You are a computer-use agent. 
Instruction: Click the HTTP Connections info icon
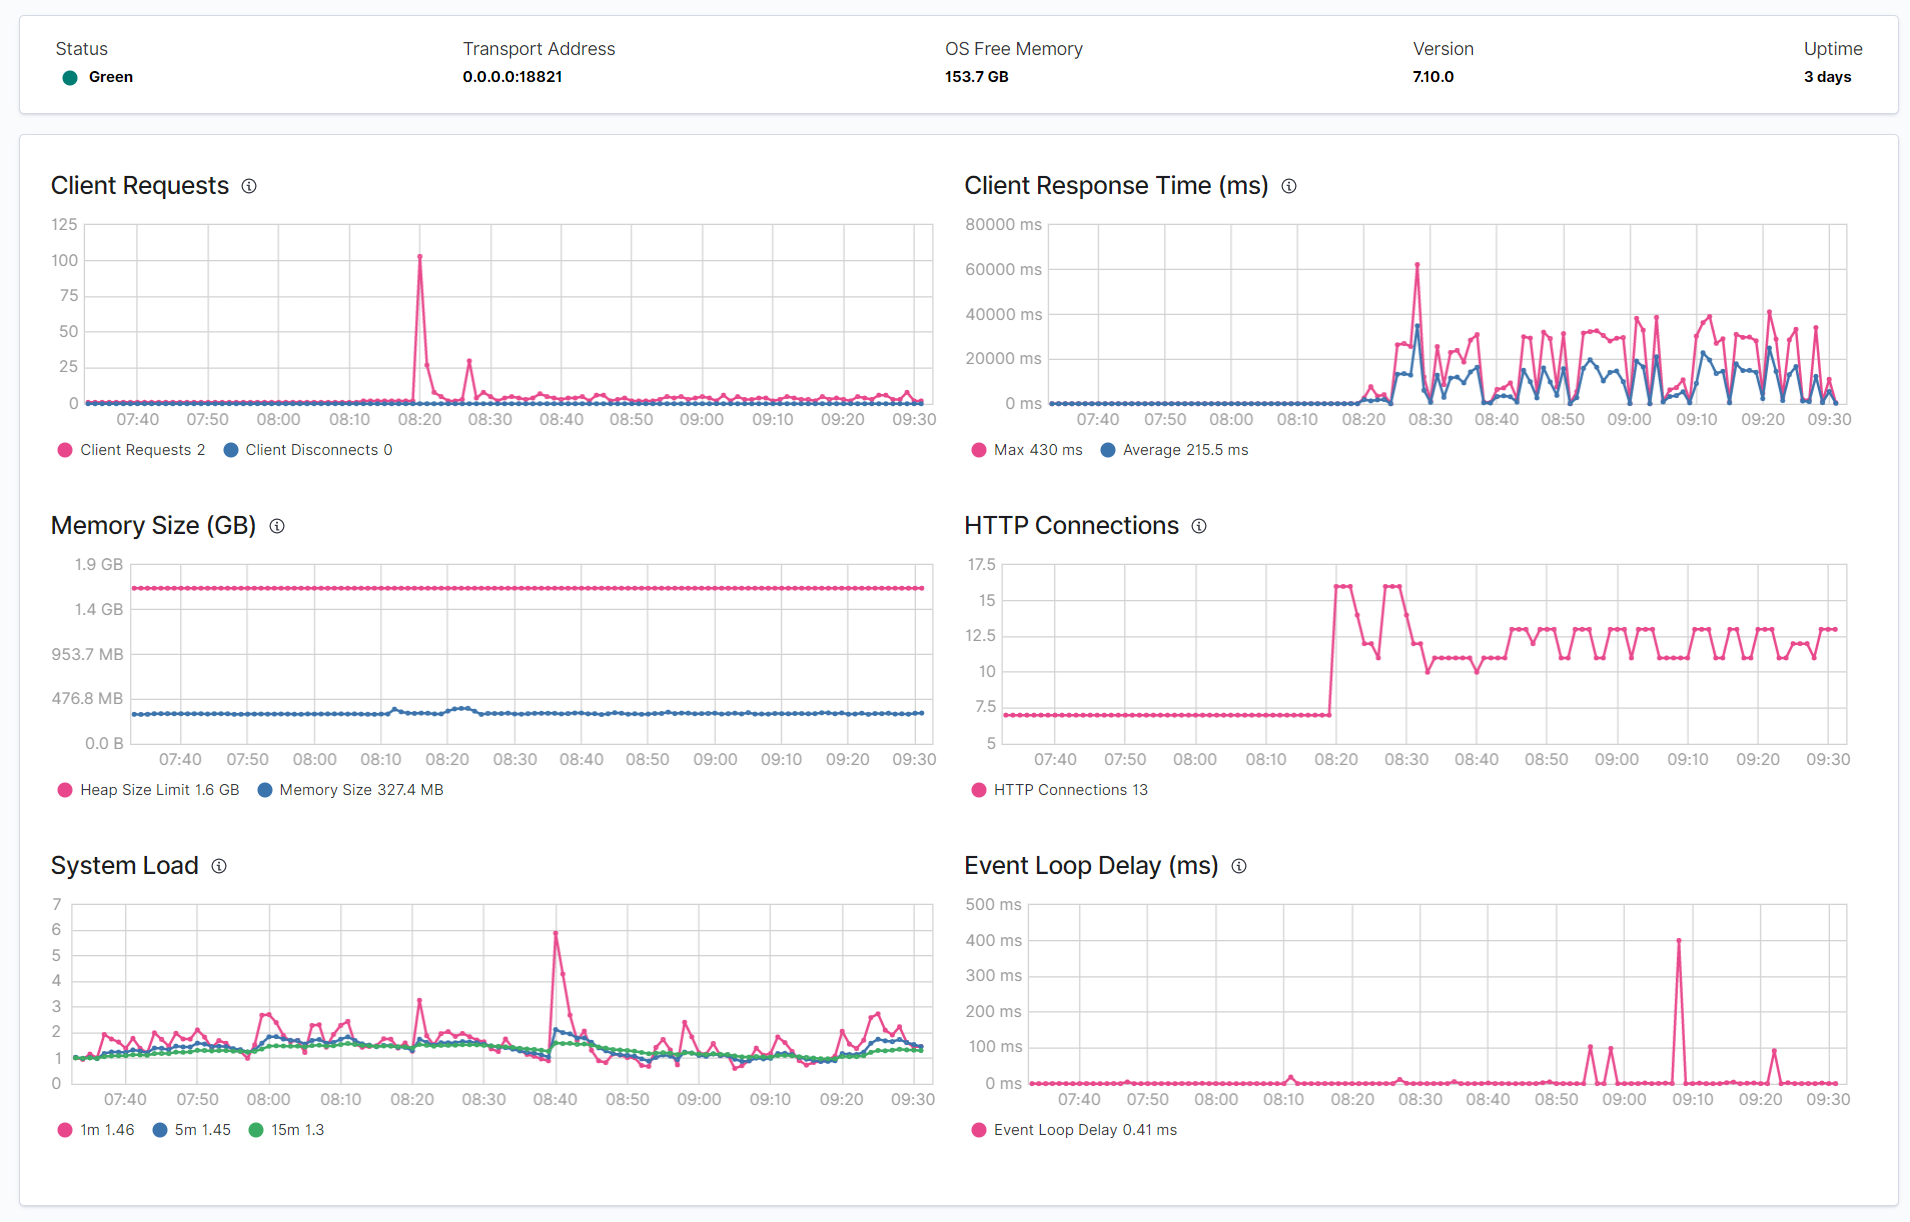1199,526
